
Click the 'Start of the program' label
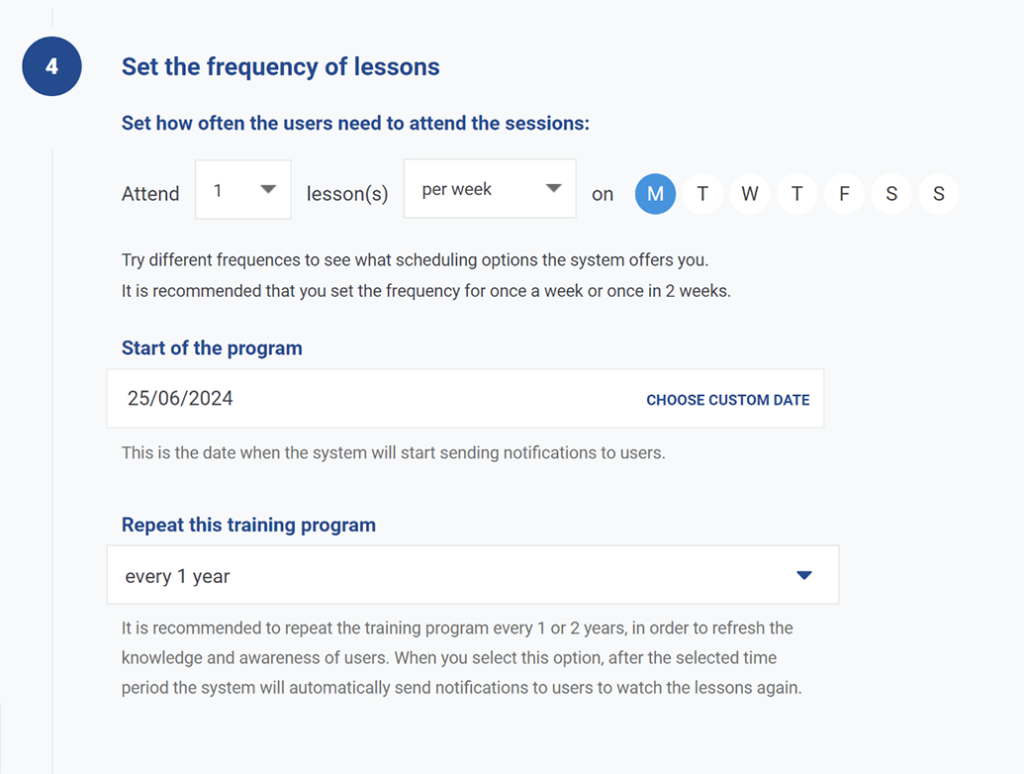tap(212, 348)
